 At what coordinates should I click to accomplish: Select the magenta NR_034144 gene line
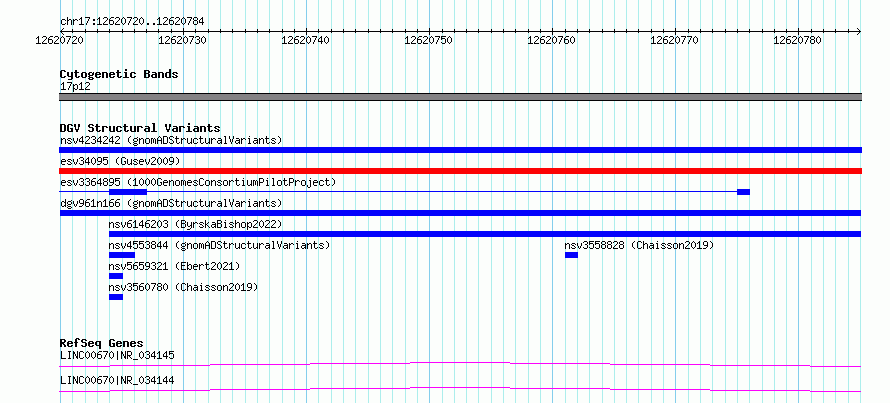click(460, 389)
